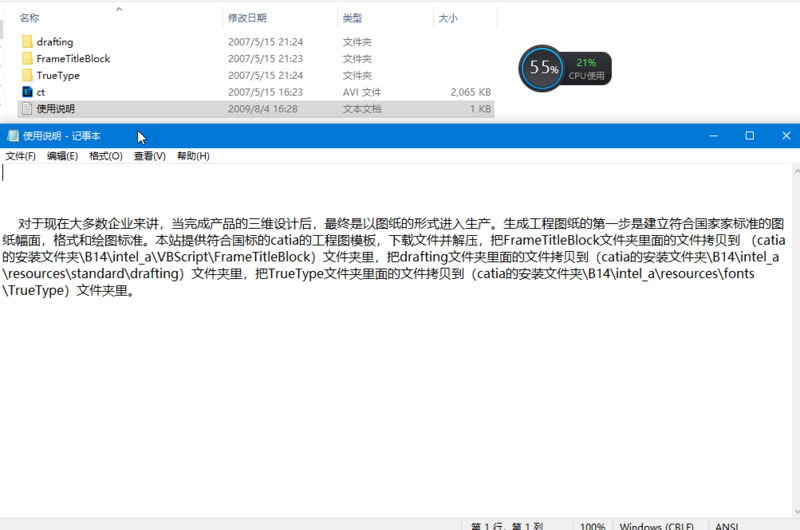Select the 使用说明 file name

(55, 109)
